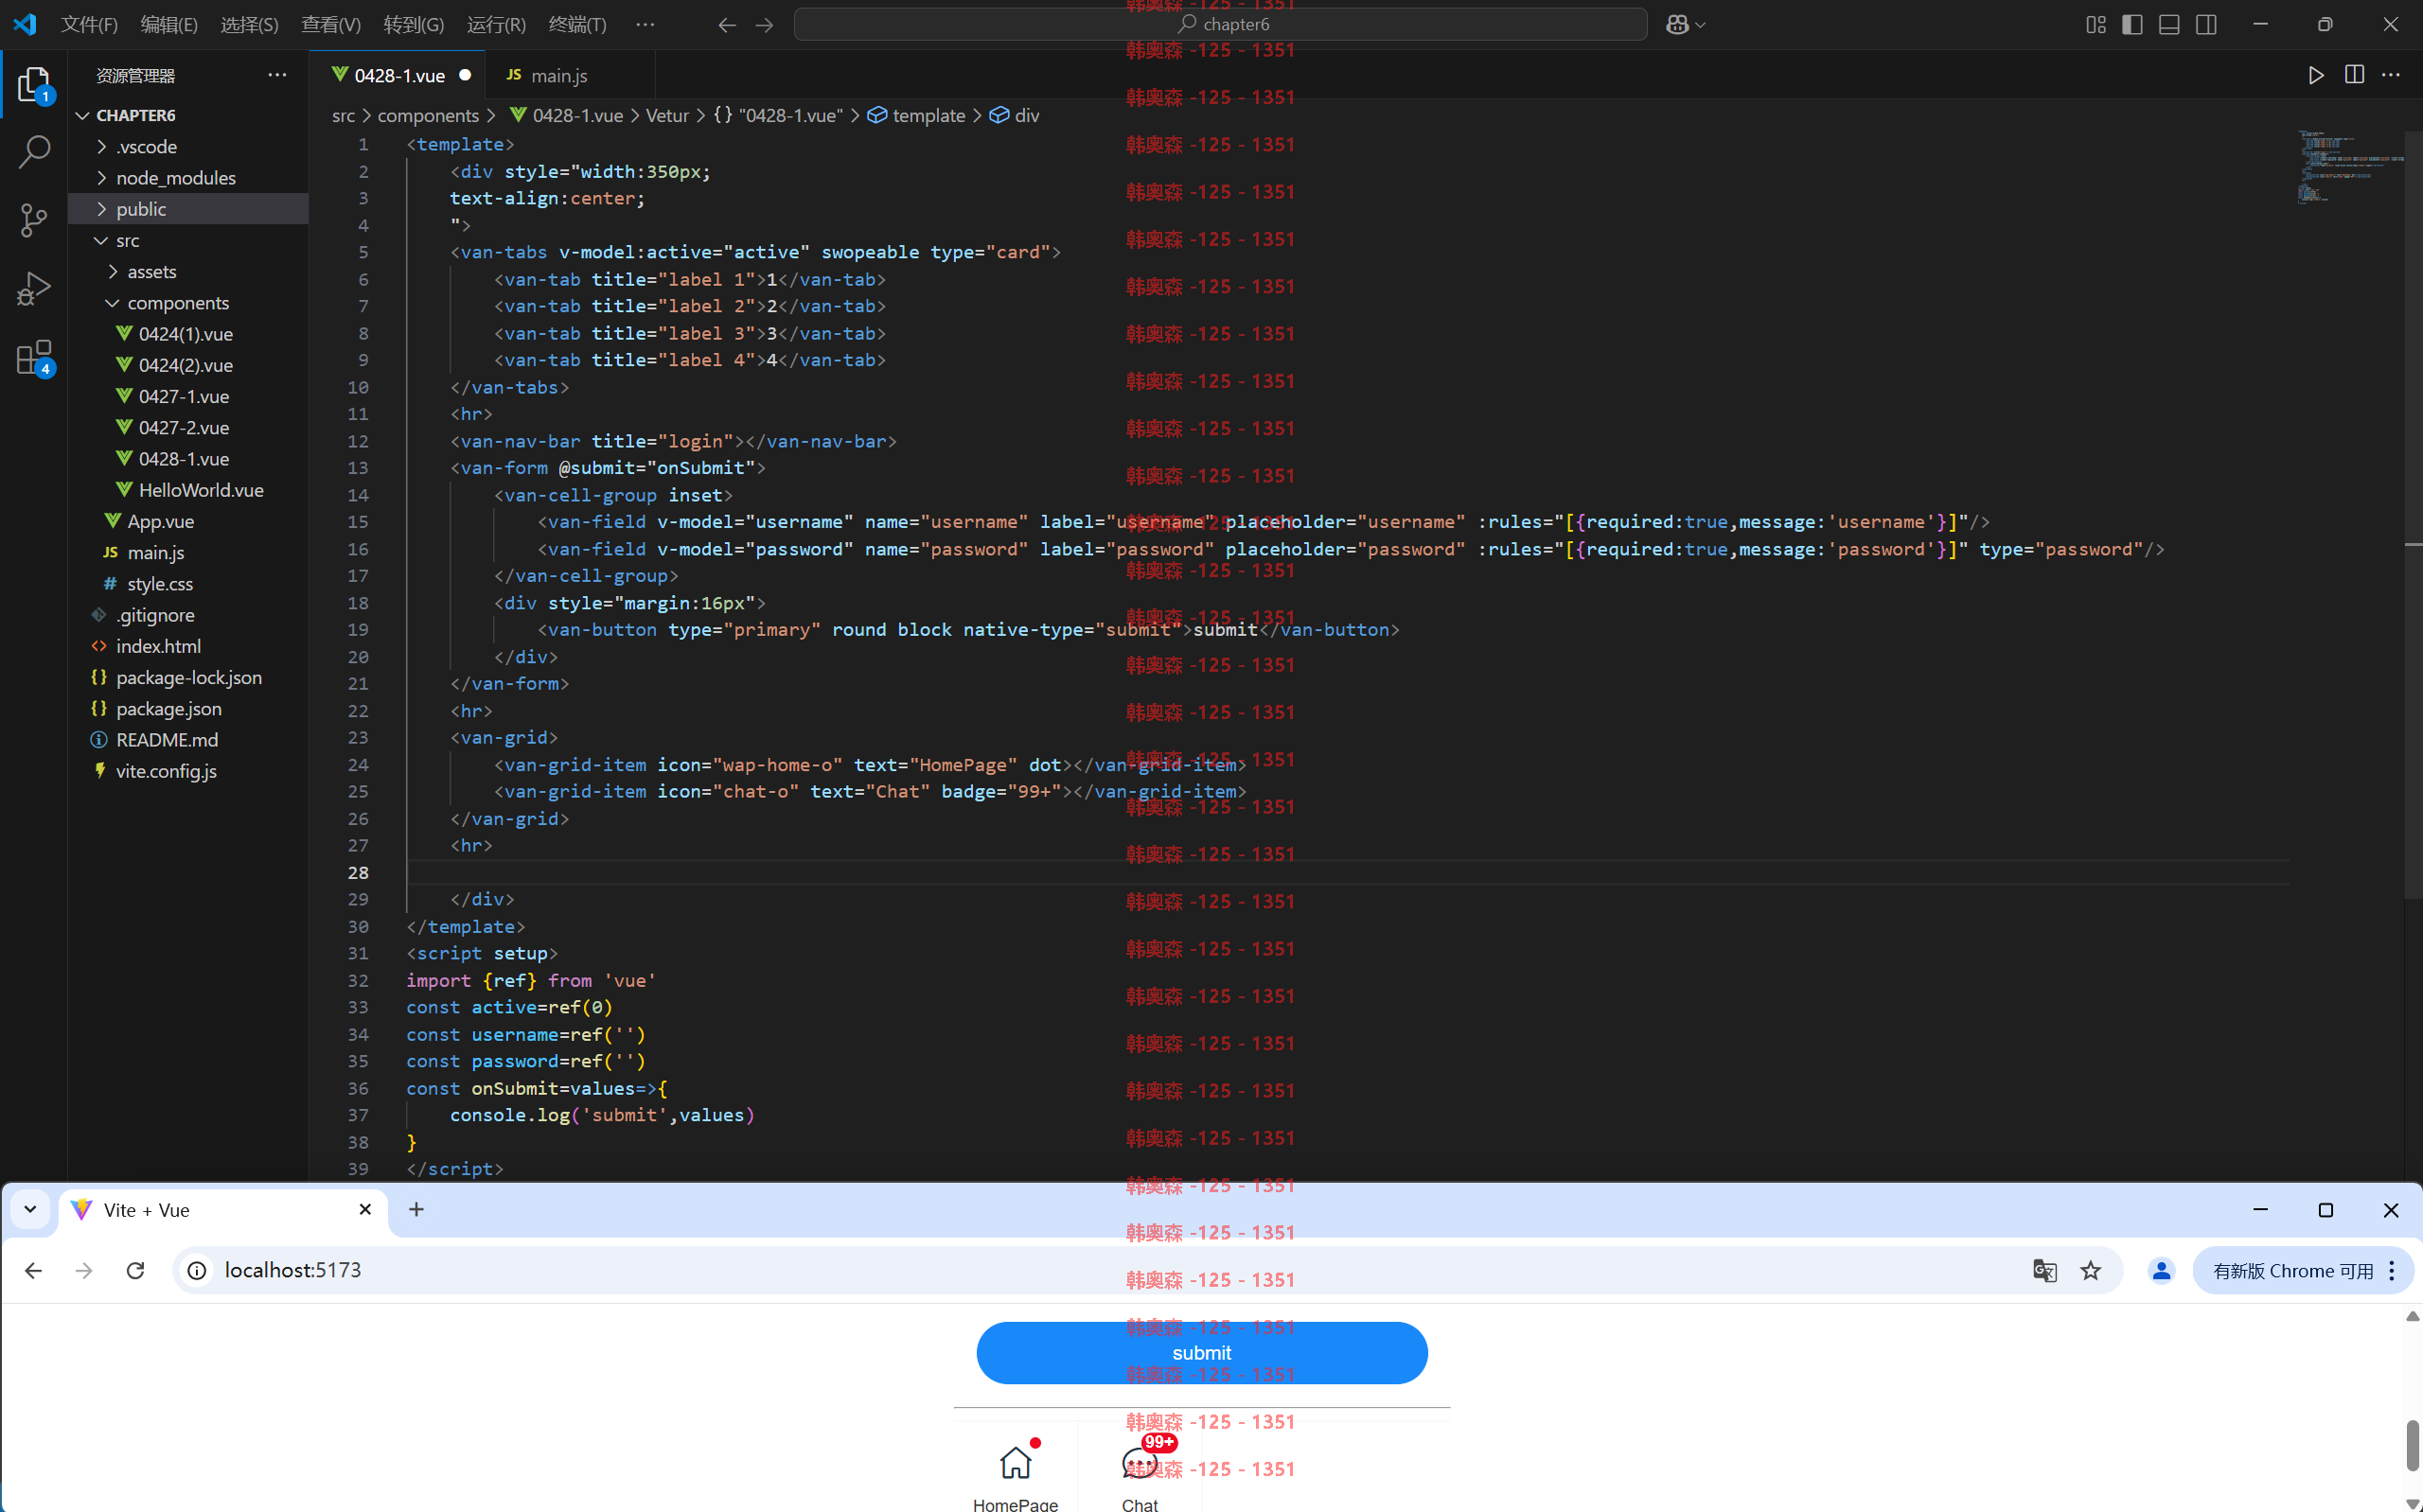Image resolution: width=2423 pixels, height=1512 pixels.
Task: Close the Vite + Vue Chrome tab
Action: tap(365, 1210)
